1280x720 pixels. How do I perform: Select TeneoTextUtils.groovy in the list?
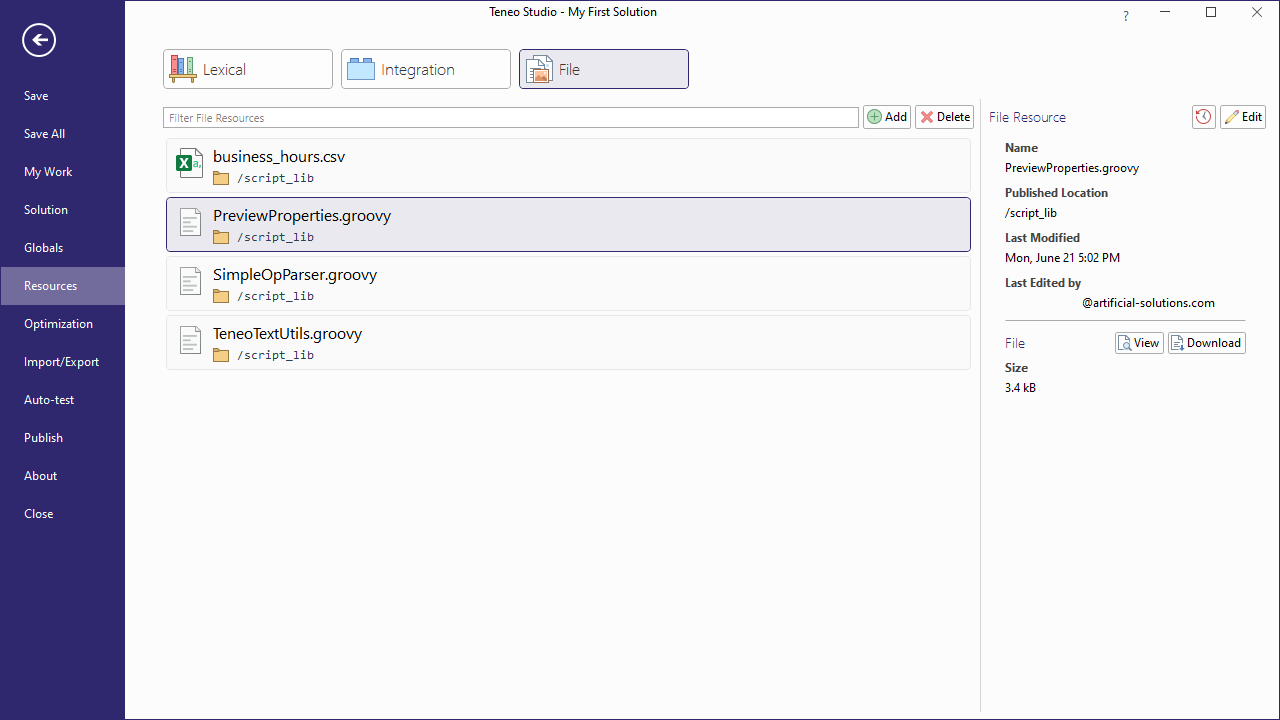click(x=568, y=343)
